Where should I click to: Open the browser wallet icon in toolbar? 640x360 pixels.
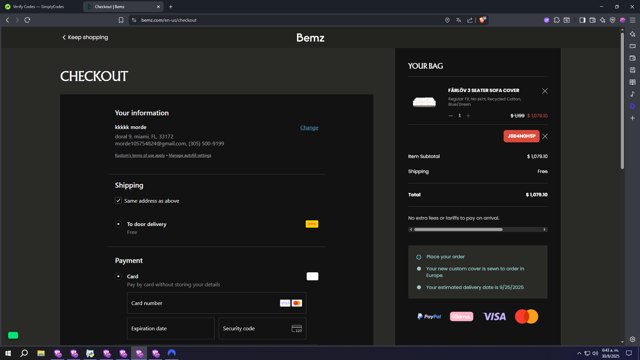(593, 20)
